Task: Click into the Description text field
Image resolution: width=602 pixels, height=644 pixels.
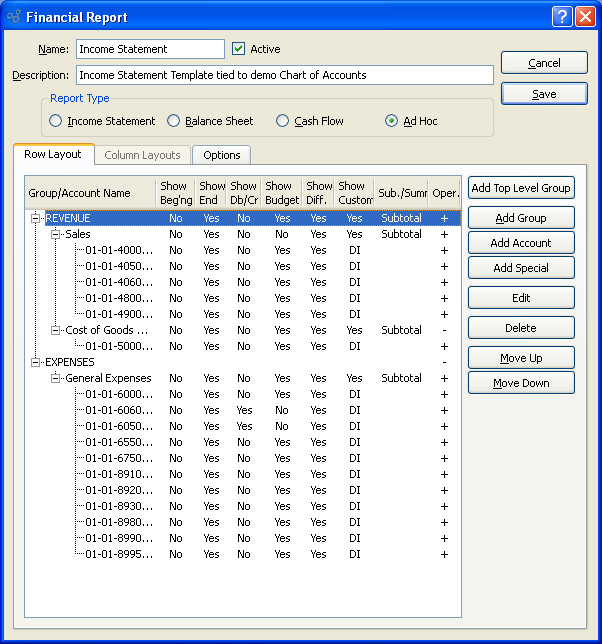Action: click(x=285, y=75)
